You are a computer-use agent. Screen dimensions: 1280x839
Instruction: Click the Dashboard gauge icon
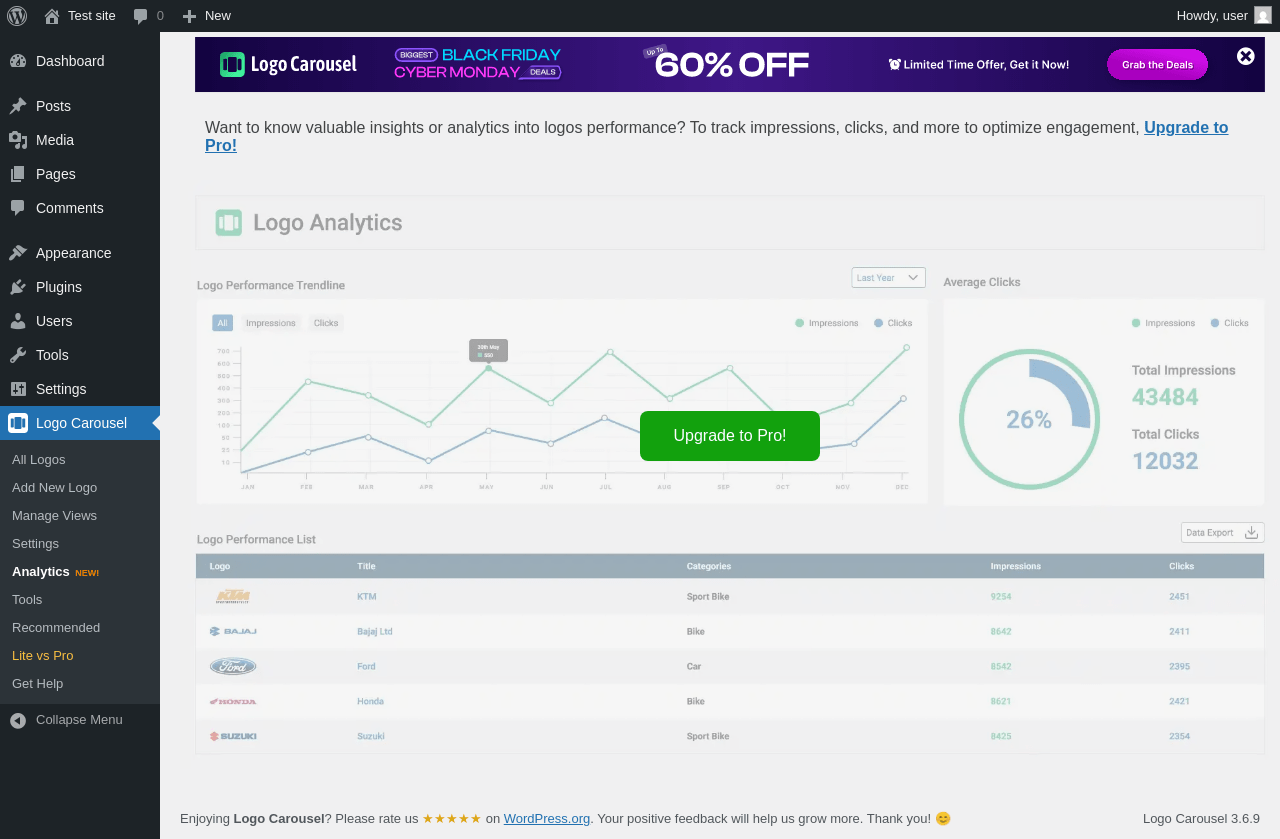[x=18, y=61]
